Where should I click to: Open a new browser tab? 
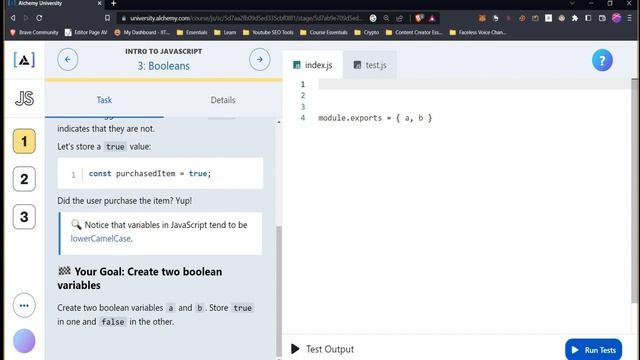point(113,4)
